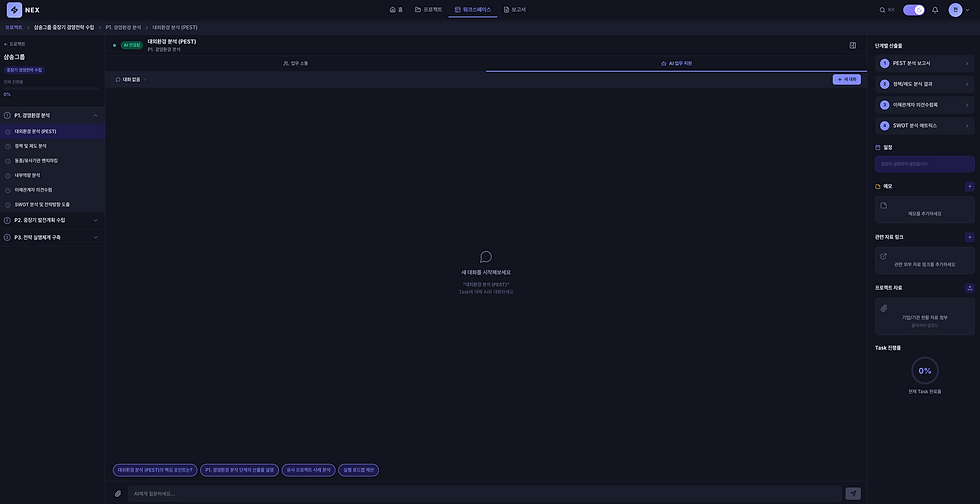The height and width of the screenshot is (504, 980).
Task: Click the 대외환경 분석 (PEST) key points suggestion
Action: [x=155, y=470]
